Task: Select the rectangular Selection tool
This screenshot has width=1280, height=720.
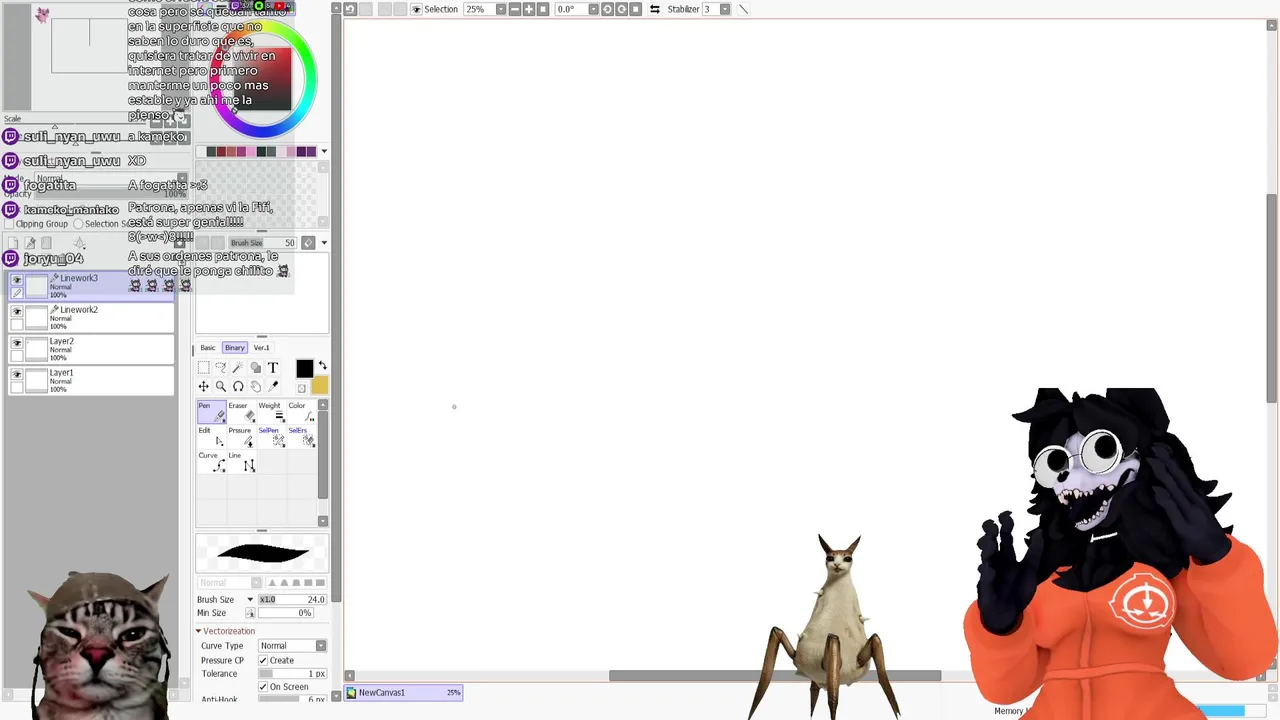Action: coord(204,368)
